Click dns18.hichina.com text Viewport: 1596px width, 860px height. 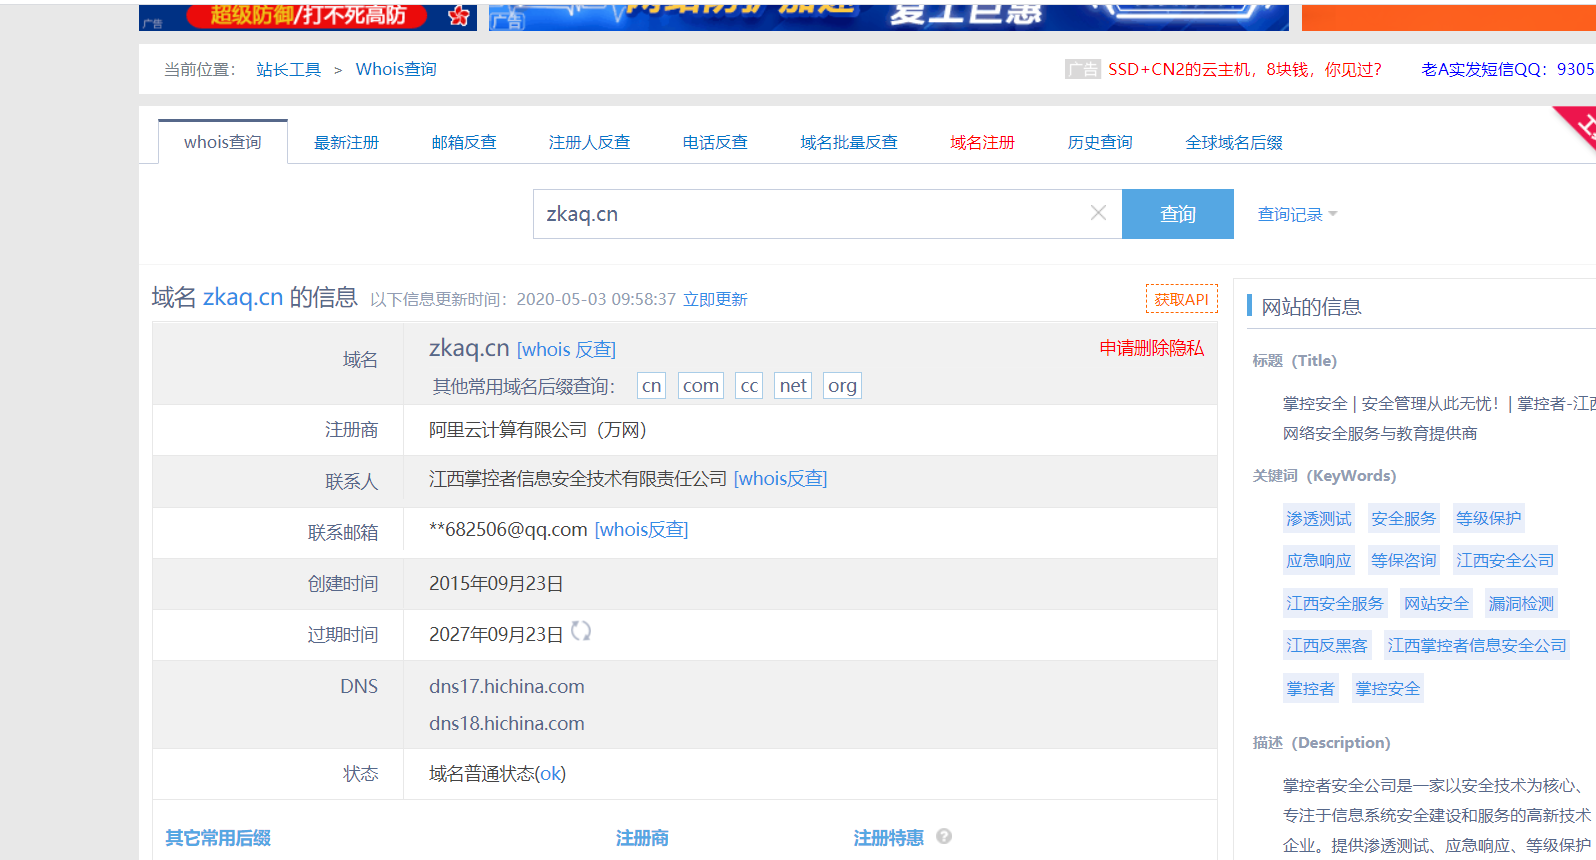tap(507, 724)
